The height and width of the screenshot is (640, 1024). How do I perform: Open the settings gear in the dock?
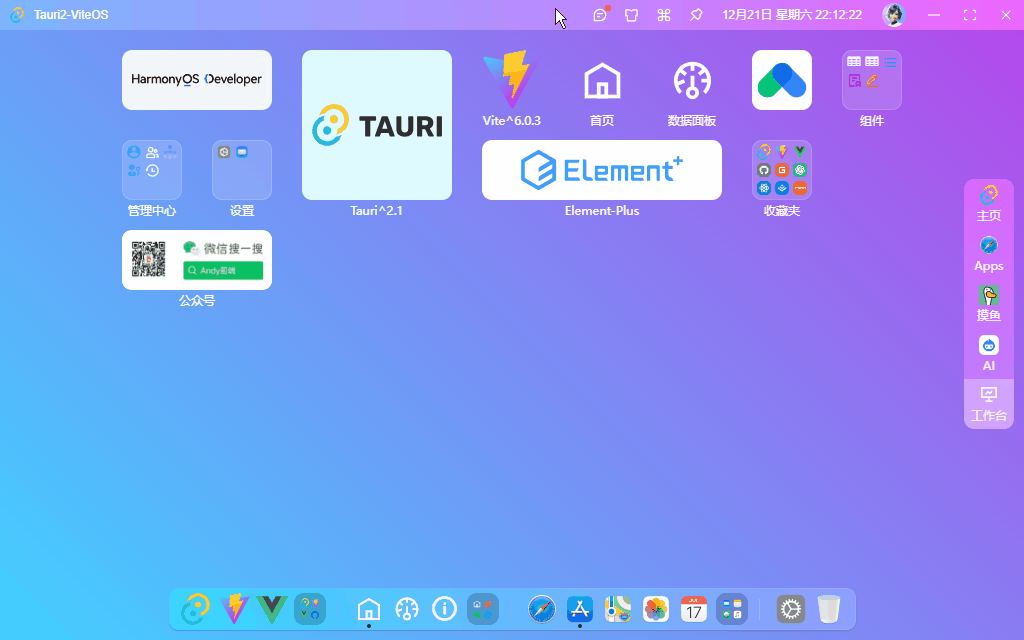pos(791,609)
